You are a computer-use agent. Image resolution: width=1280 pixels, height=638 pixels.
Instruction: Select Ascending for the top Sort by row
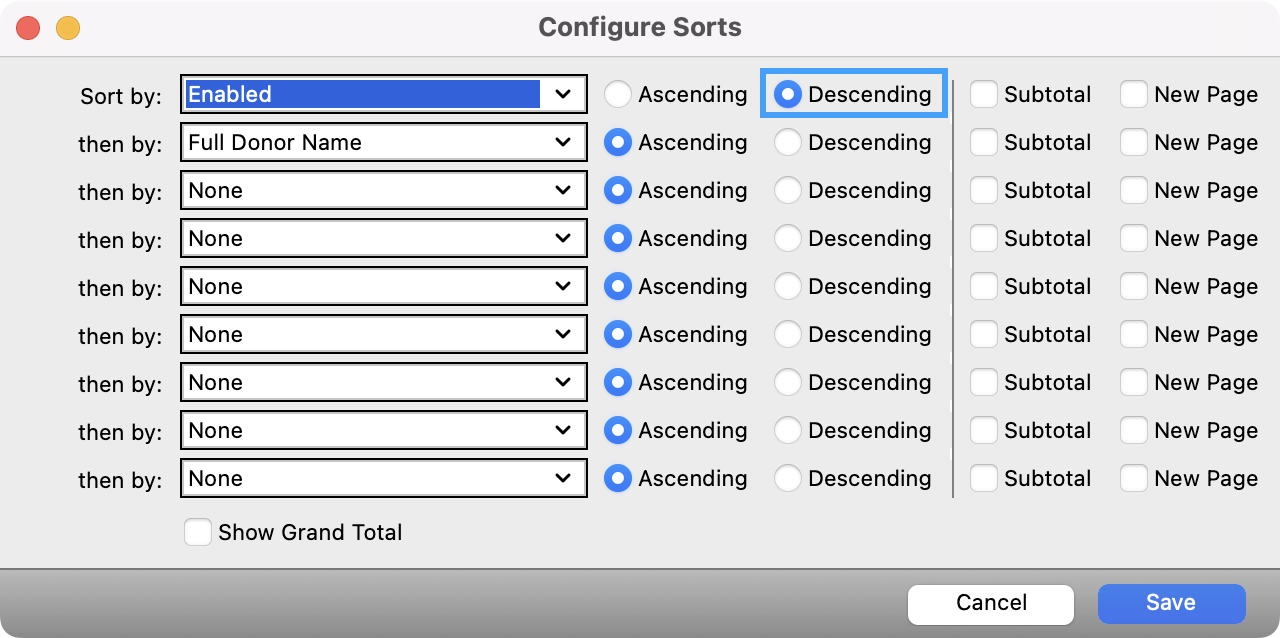click(618, 94)
